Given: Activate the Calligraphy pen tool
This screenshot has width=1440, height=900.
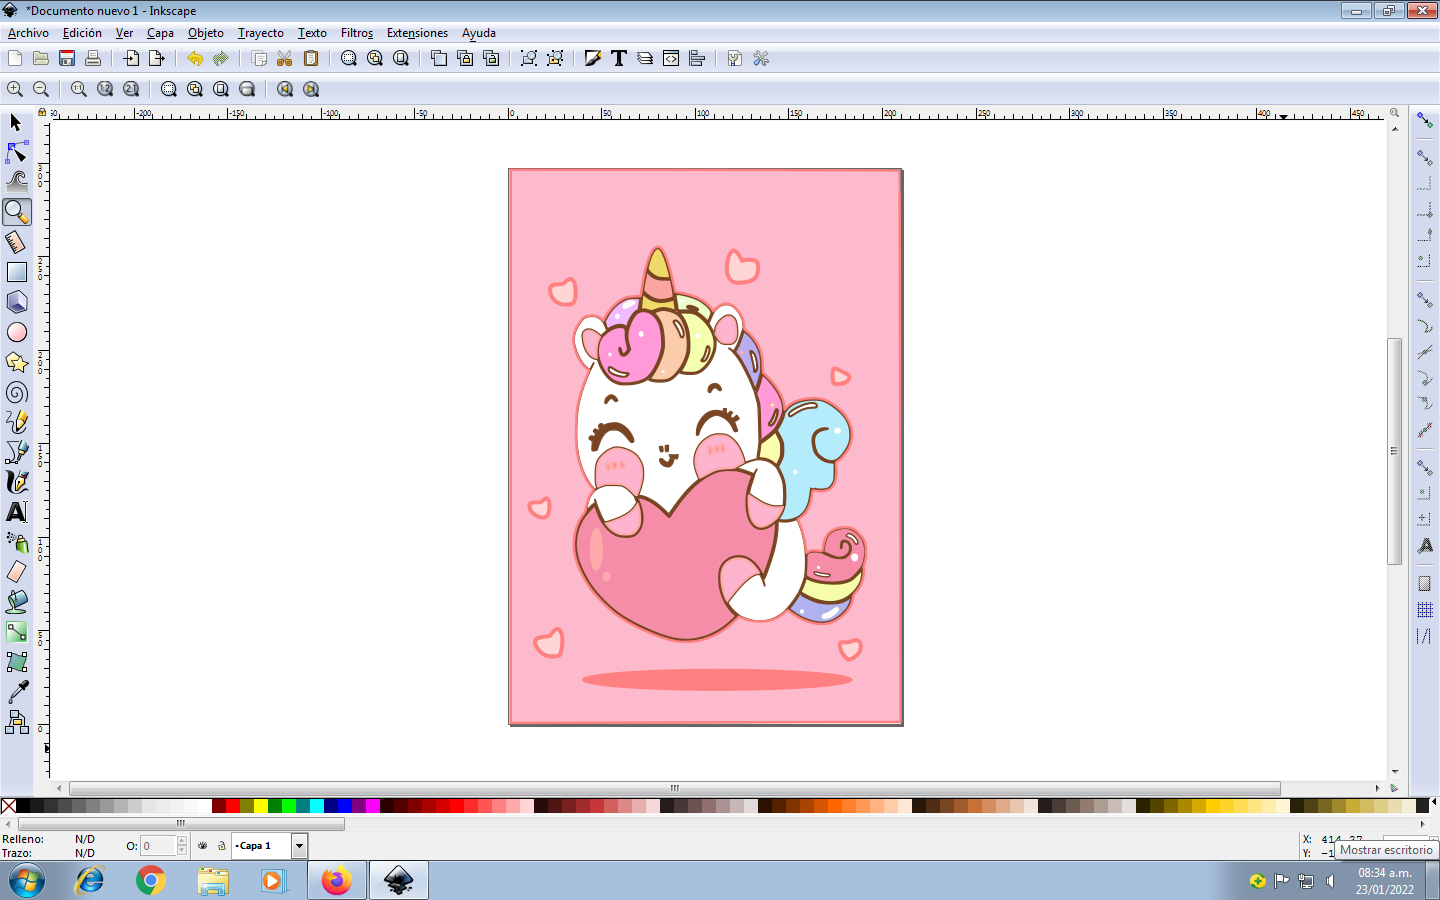Looking at the screenshot, I should pyautogui.click(x=17, y=482).
